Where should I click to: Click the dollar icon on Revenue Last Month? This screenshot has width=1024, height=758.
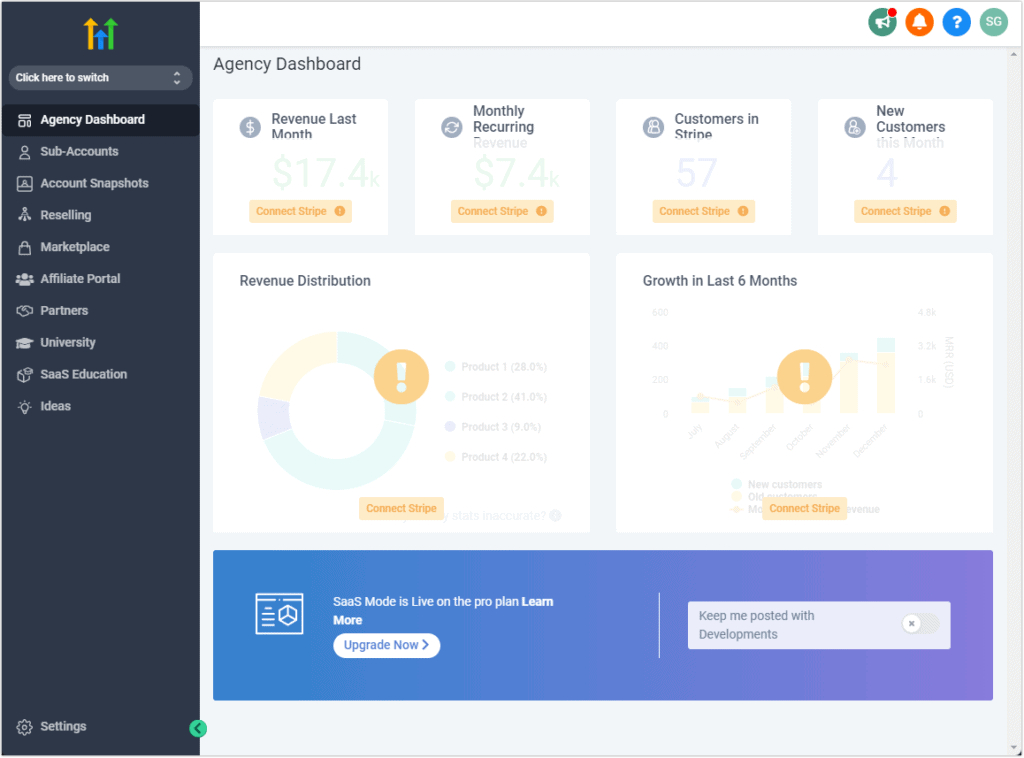pyautogui.click(x=250, y=127)
